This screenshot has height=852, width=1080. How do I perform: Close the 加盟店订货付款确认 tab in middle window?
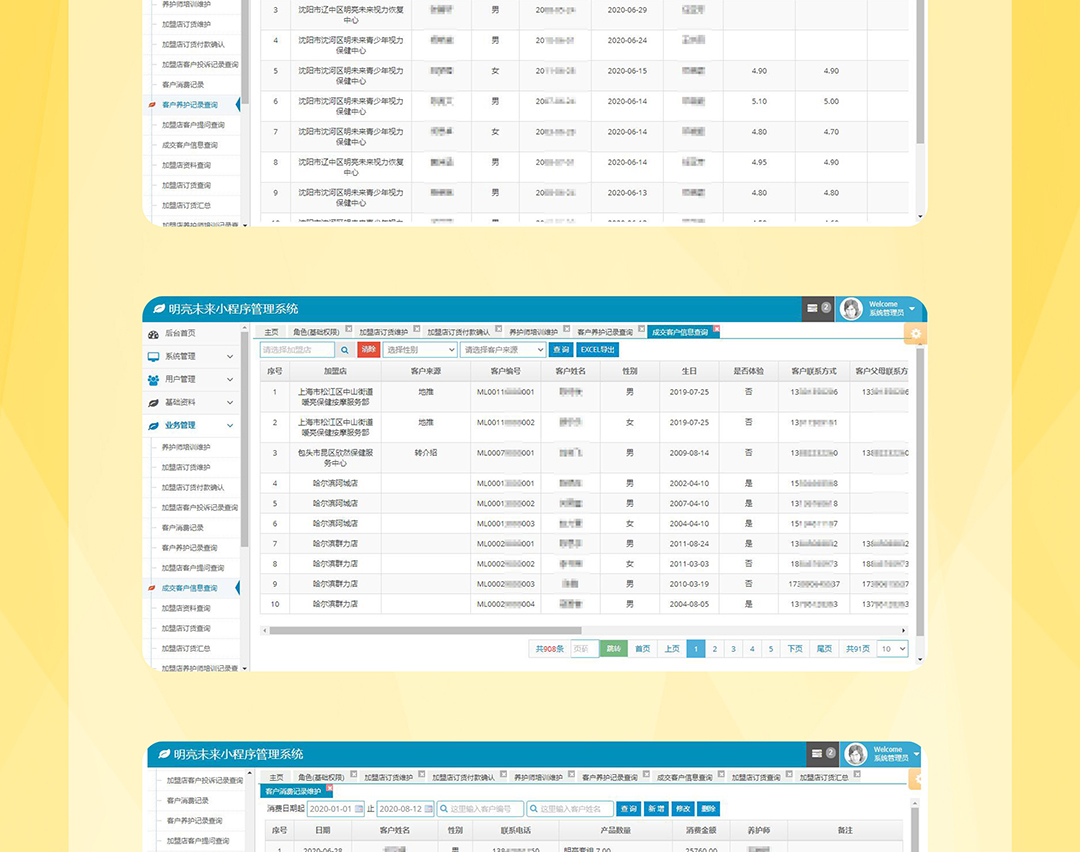pyautogui.click(x=499, y=329)
